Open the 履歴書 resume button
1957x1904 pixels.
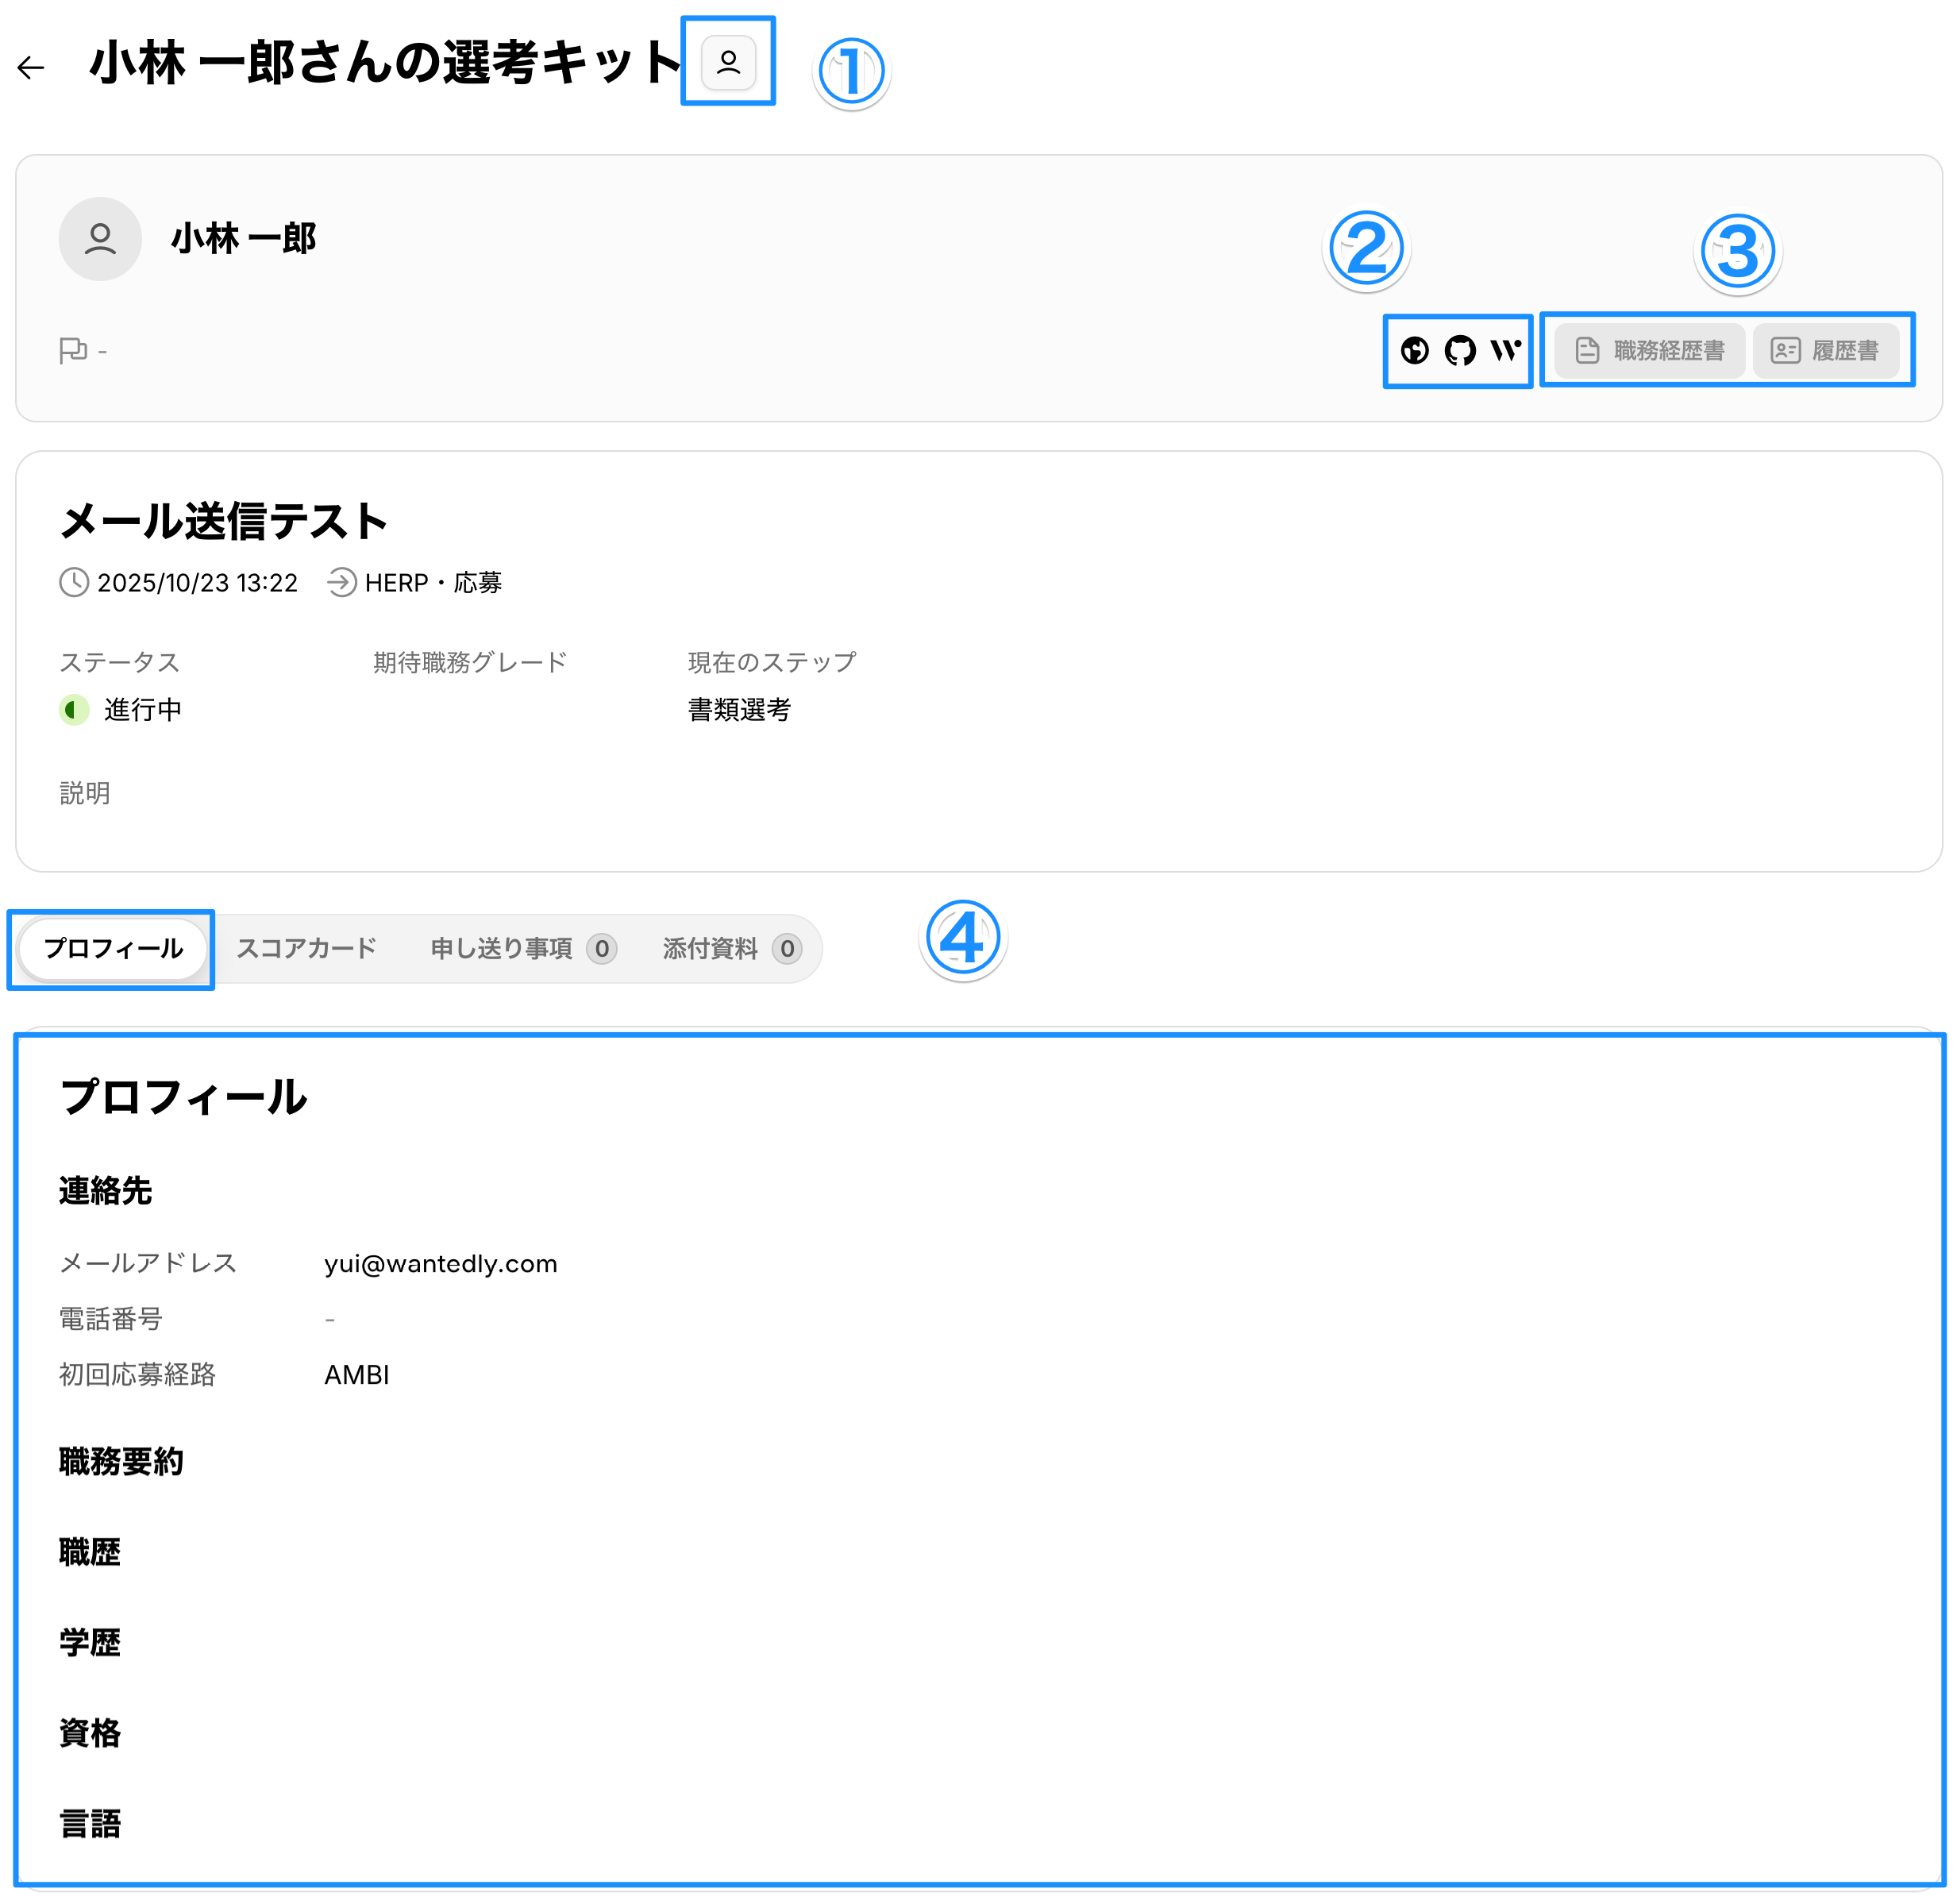tap(1825, 350)
